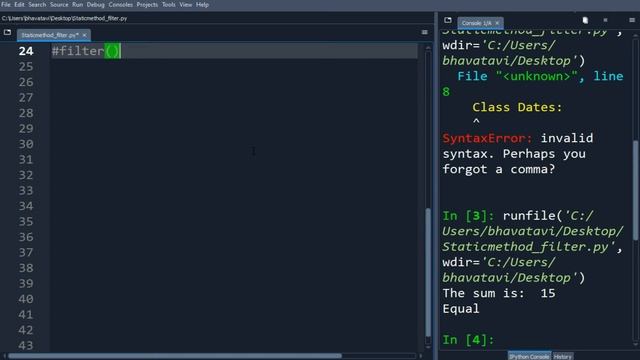640x360 pixels.
Task: Click the editor vertical scrollbar thumb
Action: point(428,272)
